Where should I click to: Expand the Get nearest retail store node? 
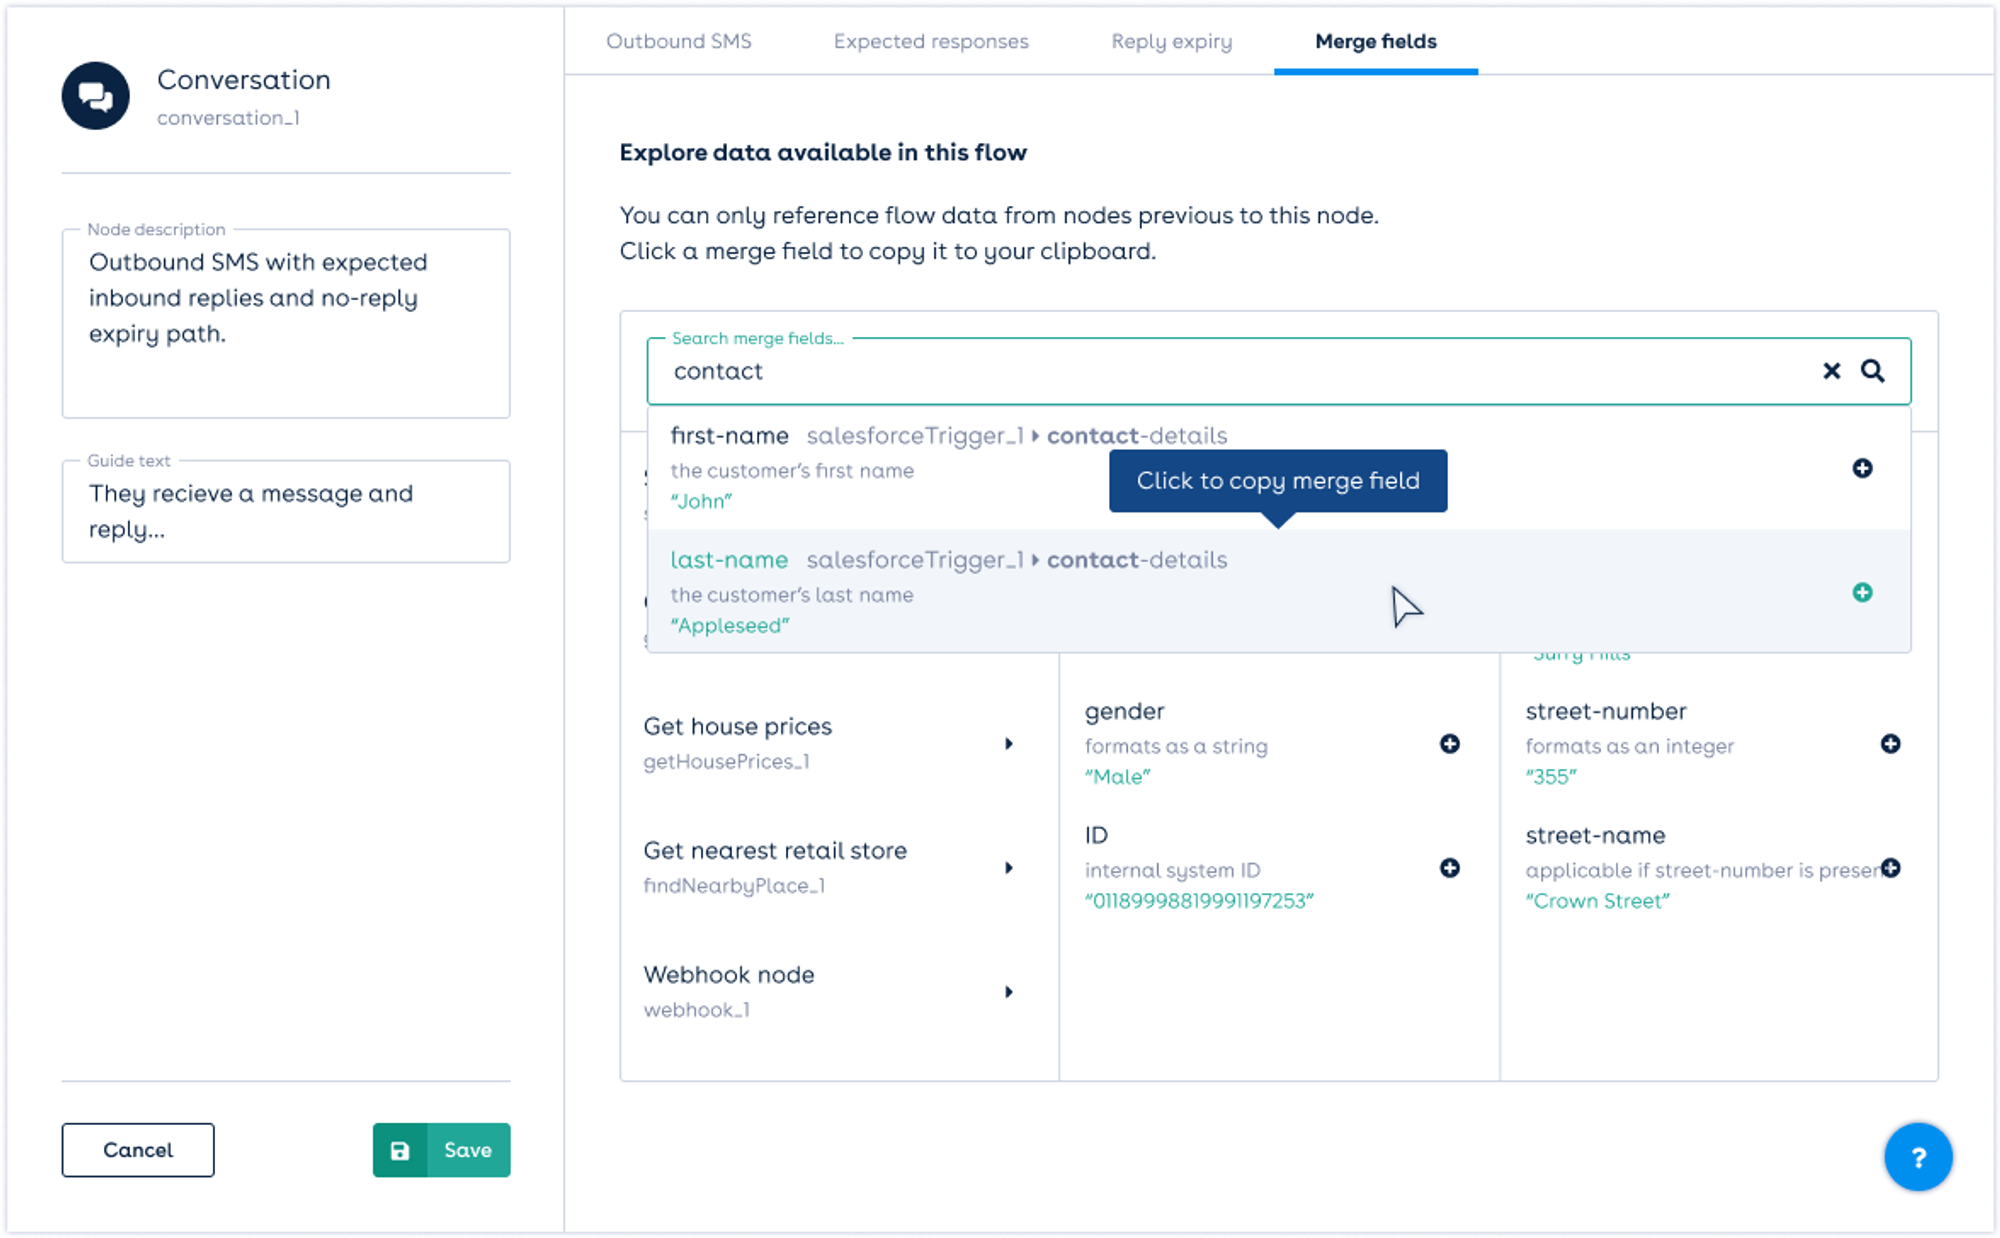click(x=1008, y=867)
